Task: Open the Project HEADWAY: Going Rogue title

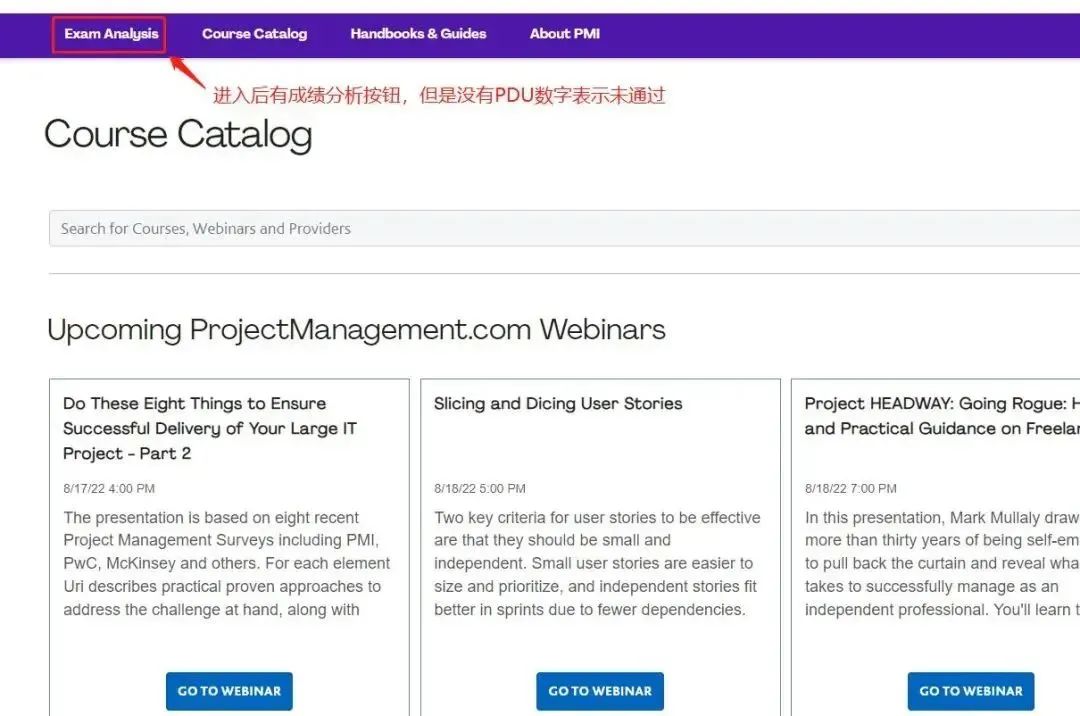Action: pyautogui.click(x=940, y=416)
